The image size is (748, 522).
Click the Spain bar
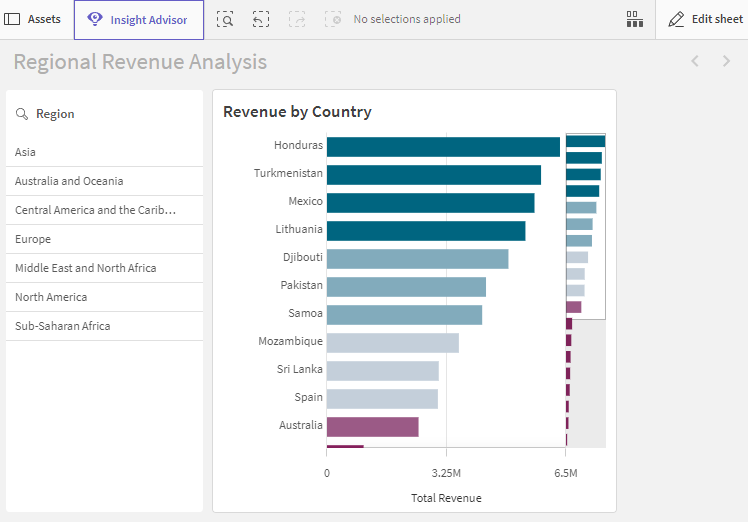click(382, 399)
